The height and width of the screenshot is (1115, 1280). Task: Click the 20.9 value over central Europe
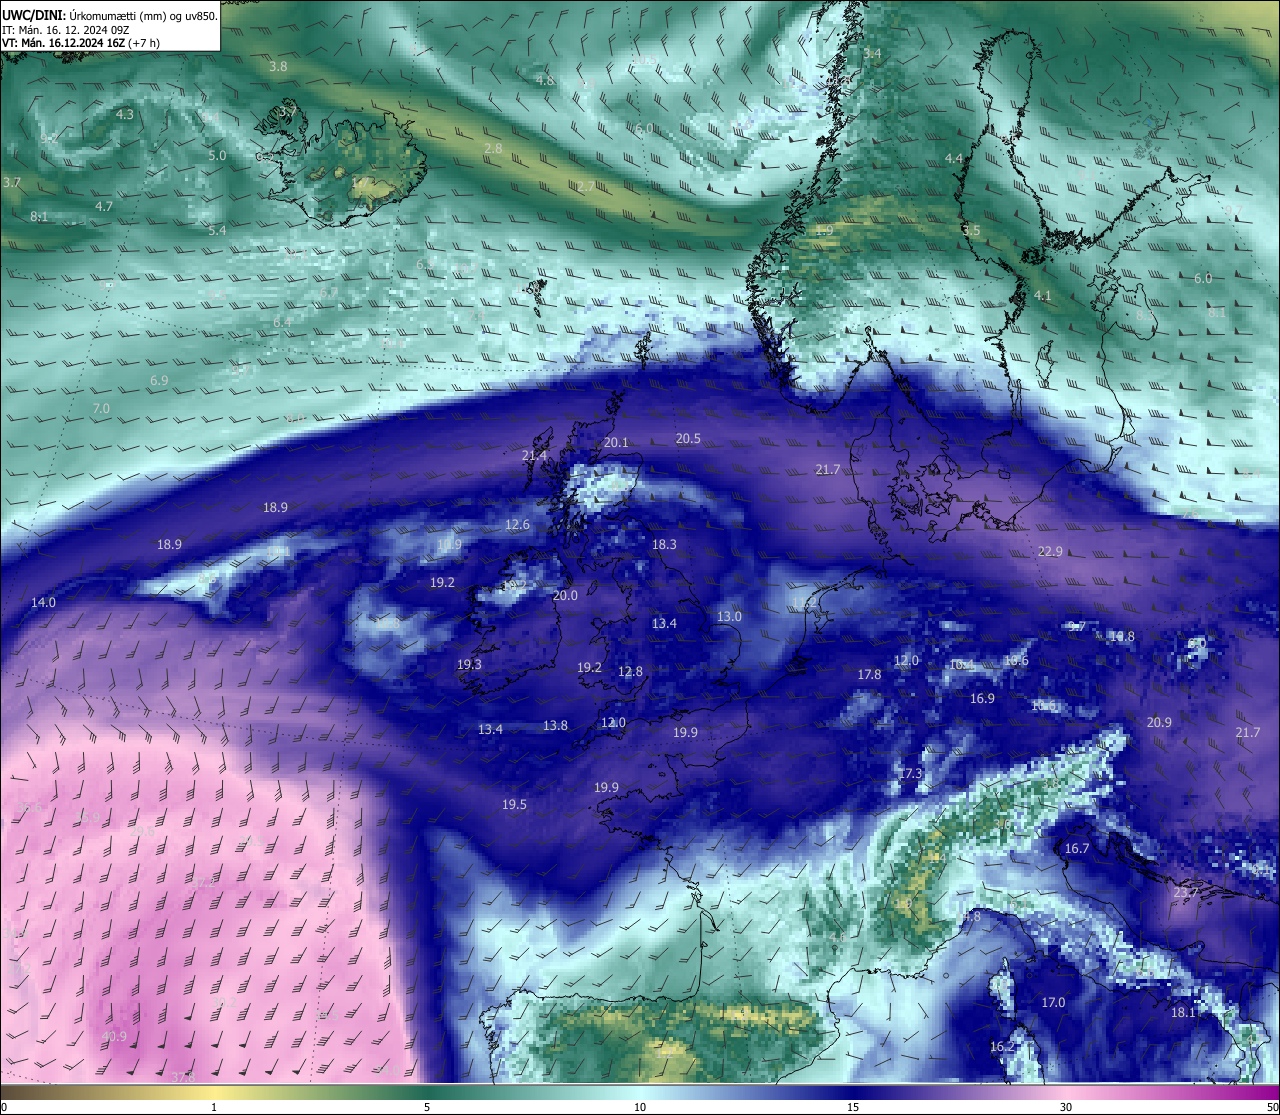point(1159,723)
